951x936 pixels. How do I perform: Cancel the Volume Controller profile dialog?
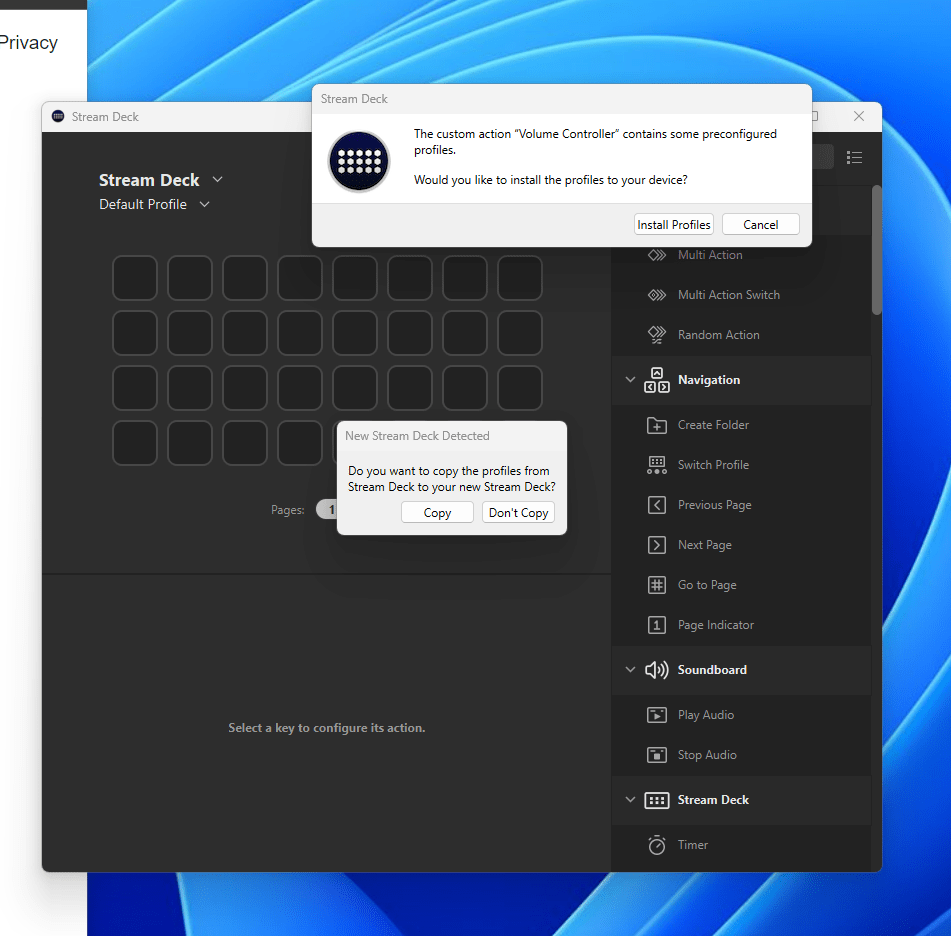pyautogui.click(x=761, y=224)
